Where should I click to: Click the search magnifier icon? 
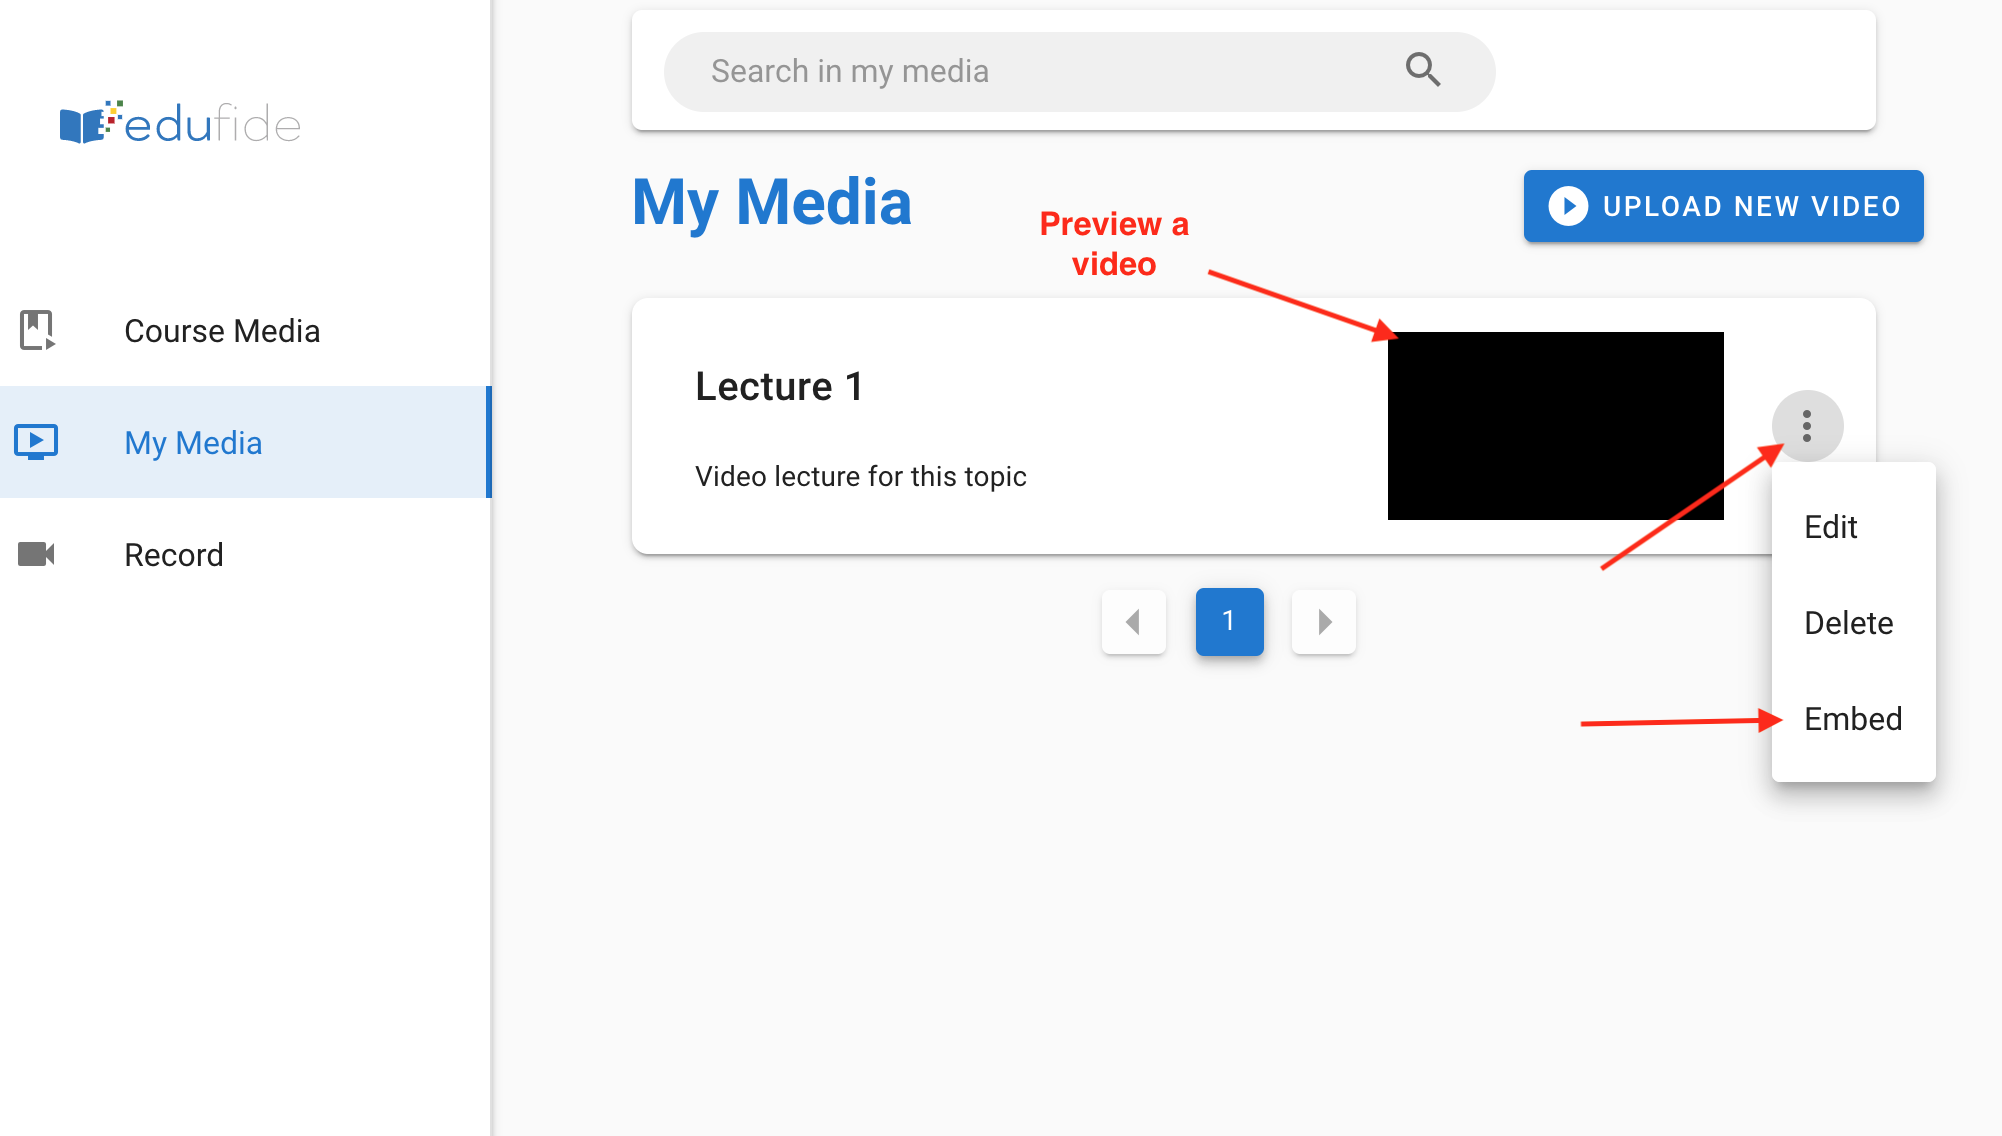coord(1422,70)
